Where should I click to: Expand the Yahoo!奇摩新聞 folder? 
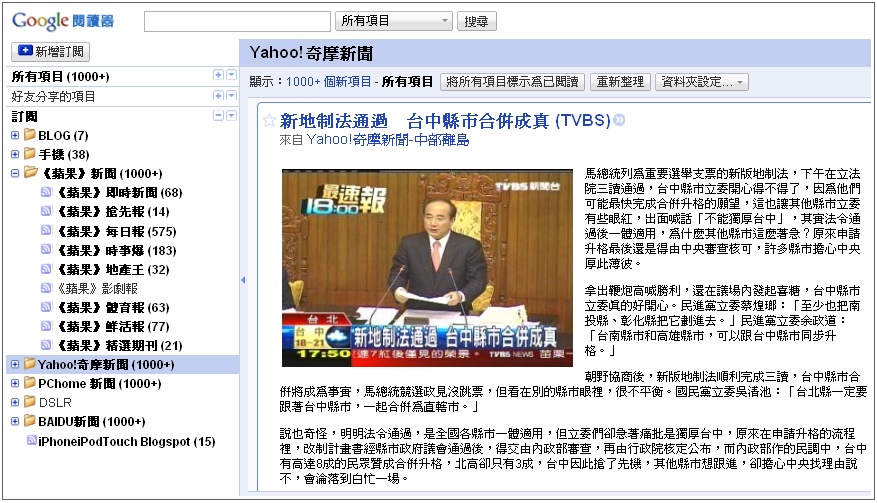click(x=15, y=364)
